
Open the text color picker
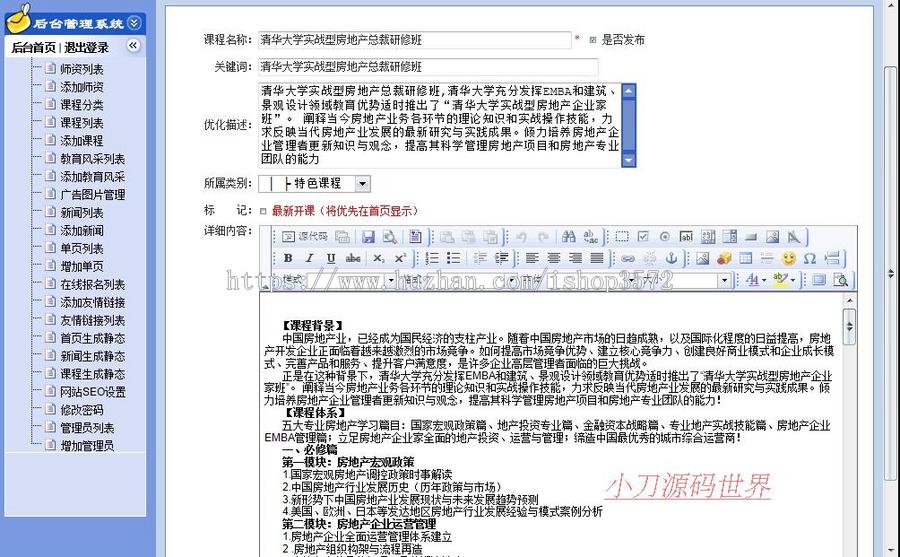click(756, 280)
